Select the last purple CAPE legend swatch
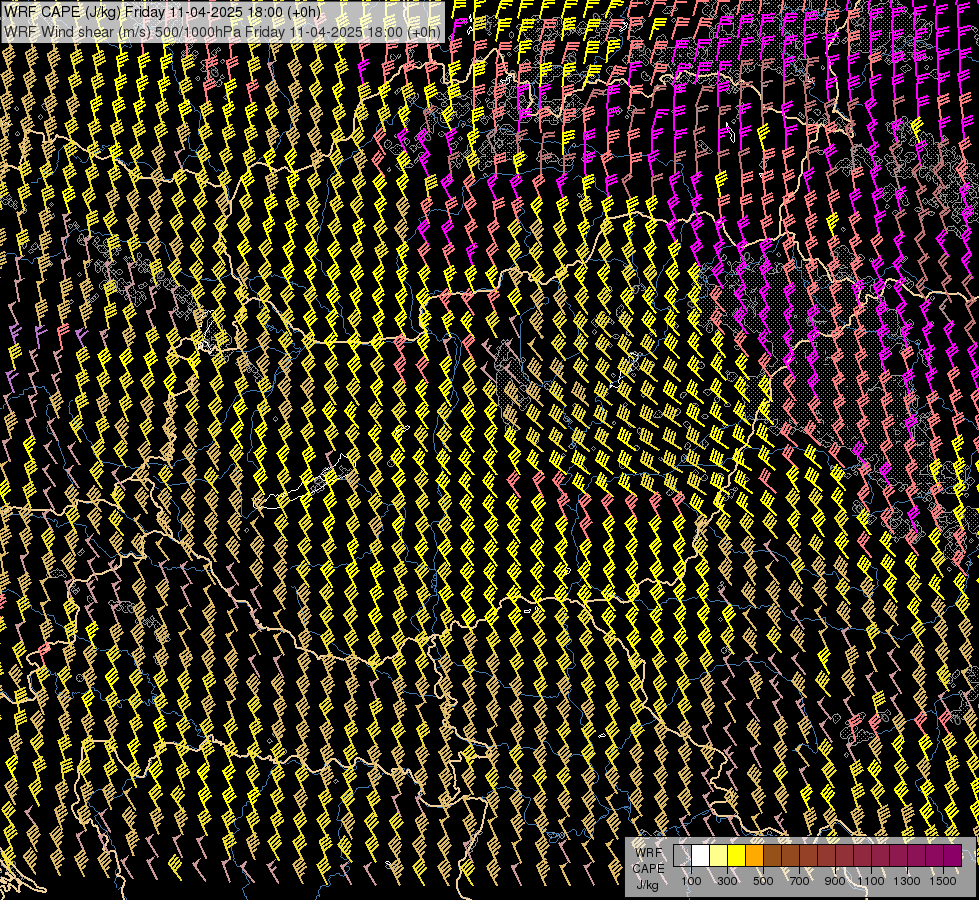The image size is (979, 900). tap(953, 856)
